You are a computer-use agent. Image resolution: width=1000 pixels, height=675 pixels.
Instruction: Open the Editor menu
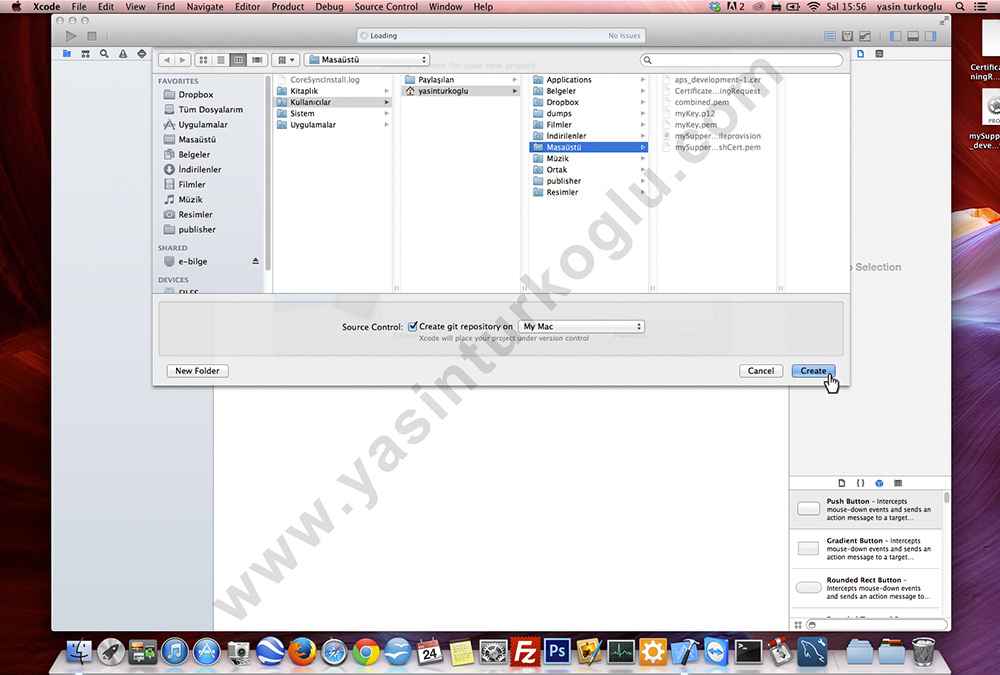(247, 6)
